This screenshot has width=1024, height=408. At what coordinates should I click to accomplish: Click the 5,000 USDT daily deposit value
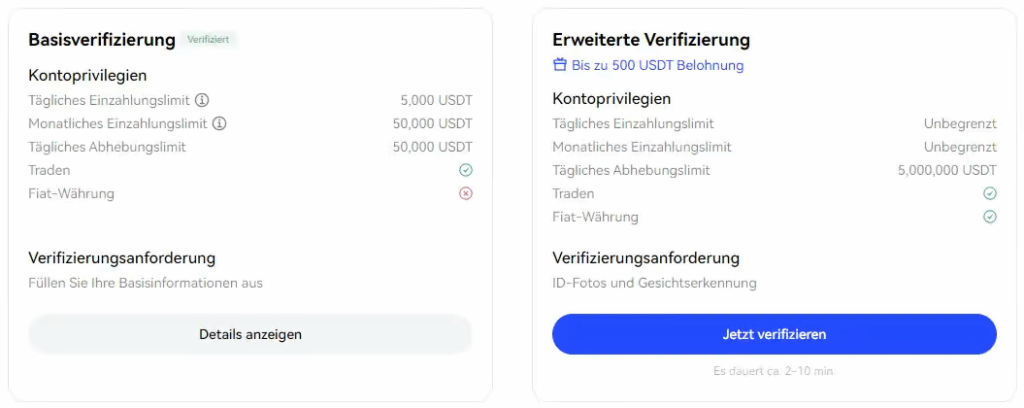click(x=436, y=100)
